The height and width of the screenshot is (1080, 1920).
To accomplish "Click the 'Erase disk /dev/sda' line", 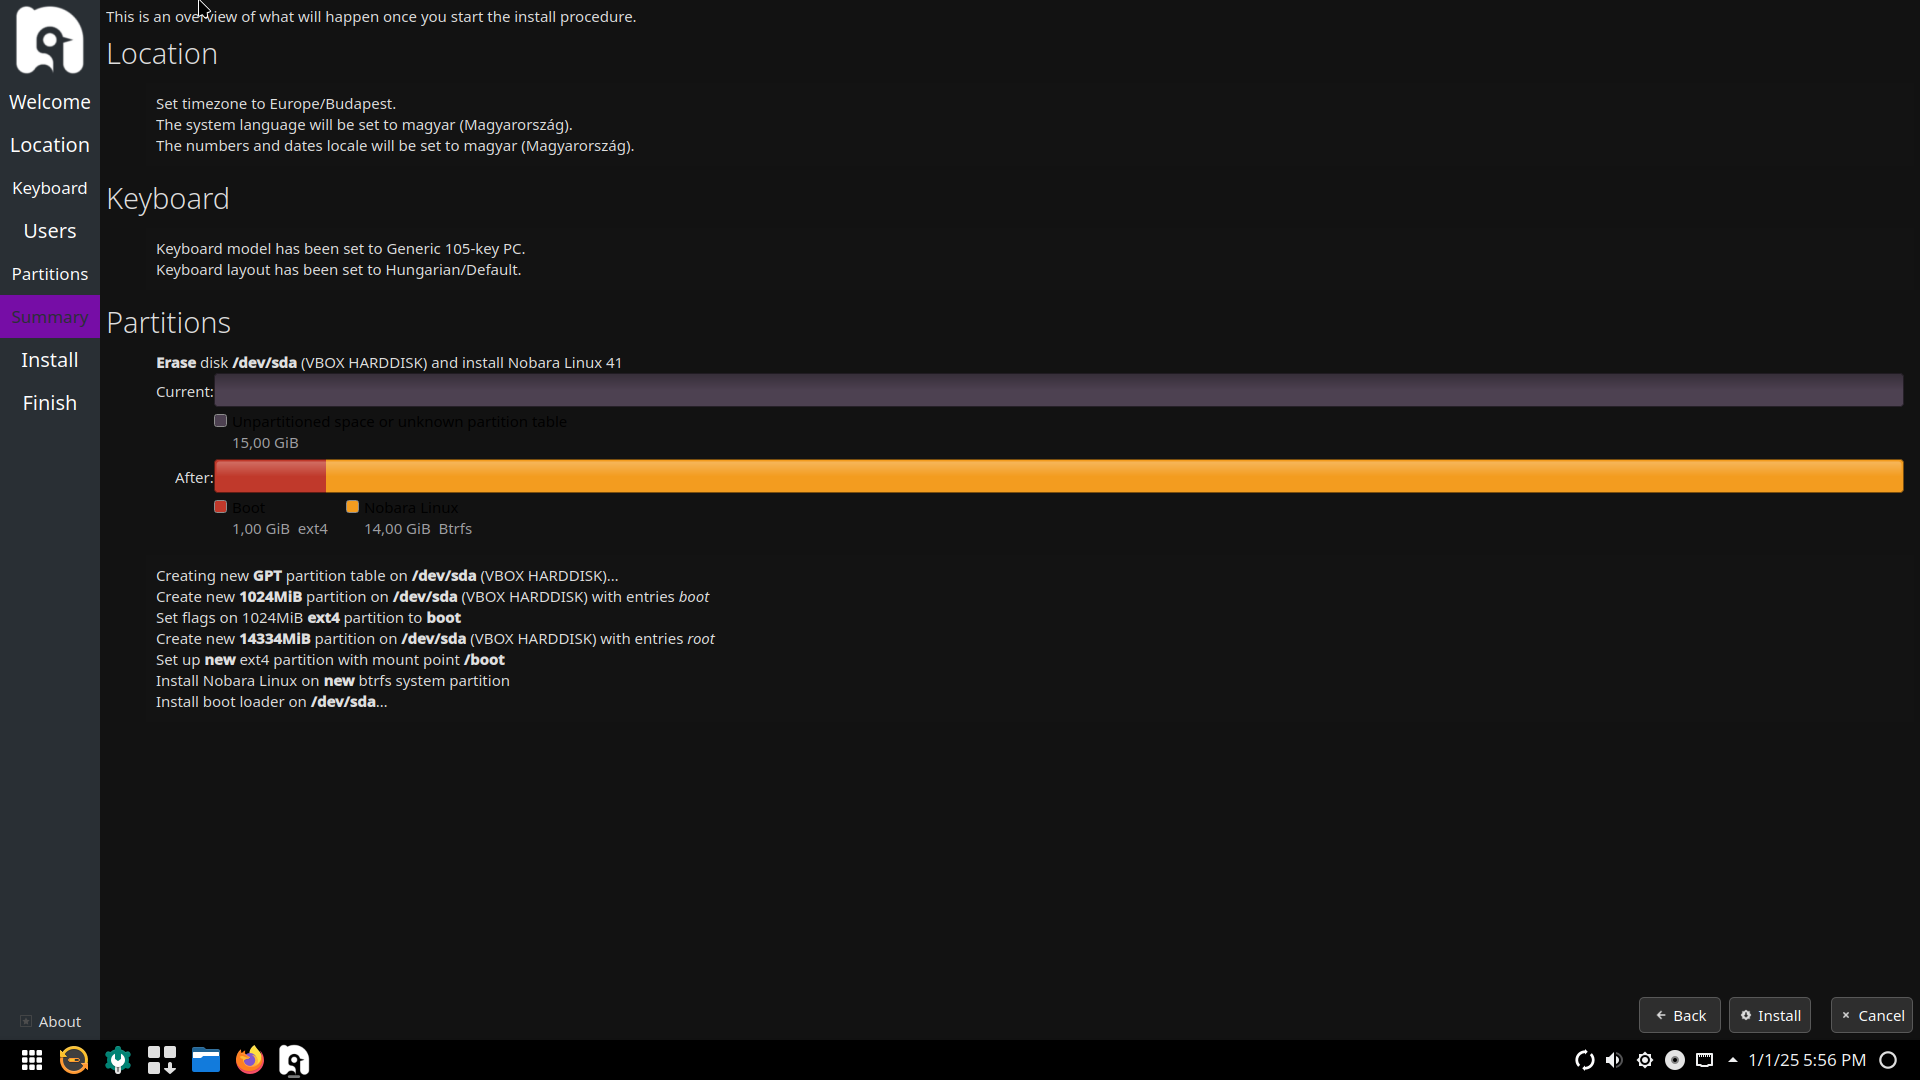I will pyautogui.click(x=389, y=363).
